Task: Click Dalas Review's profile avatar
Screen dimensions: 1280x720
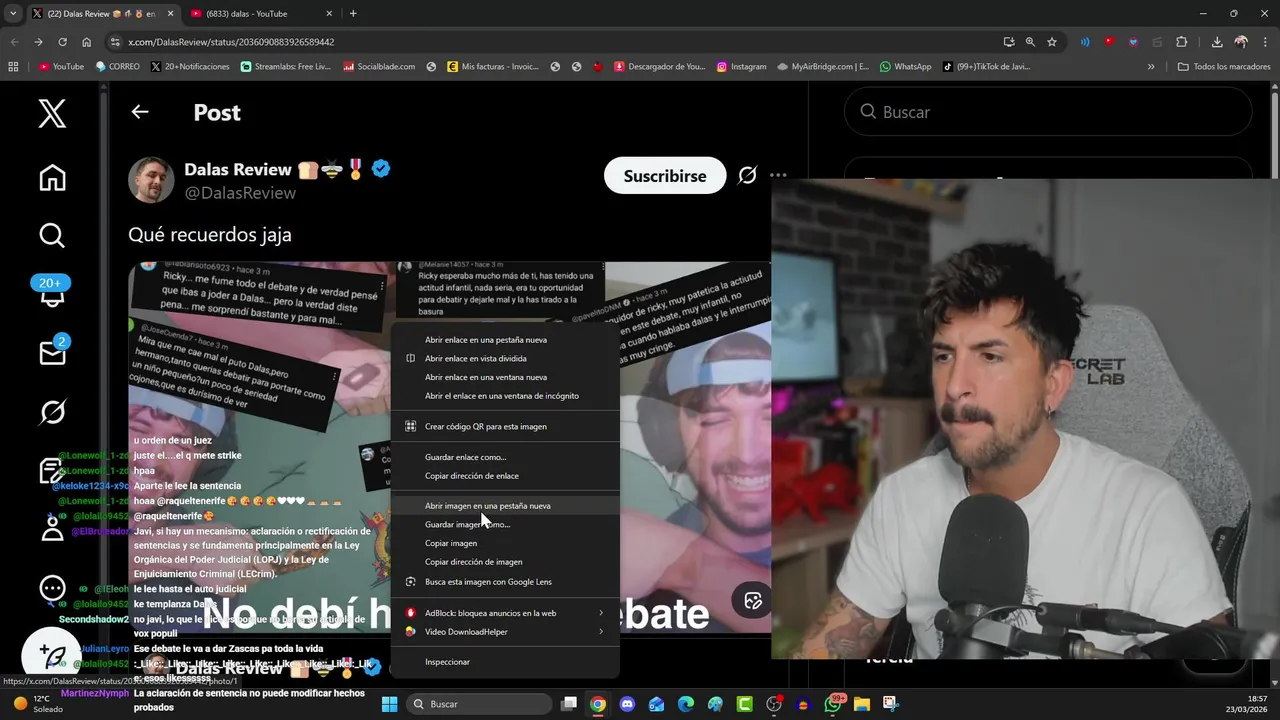Action: tap(151, 180)
